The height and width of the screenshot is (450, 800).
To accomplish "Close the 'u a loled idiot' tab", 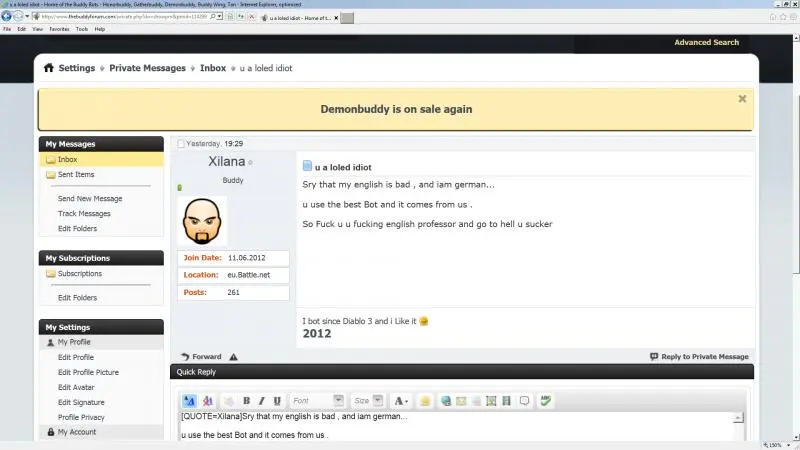I will [x=336, y=18].
